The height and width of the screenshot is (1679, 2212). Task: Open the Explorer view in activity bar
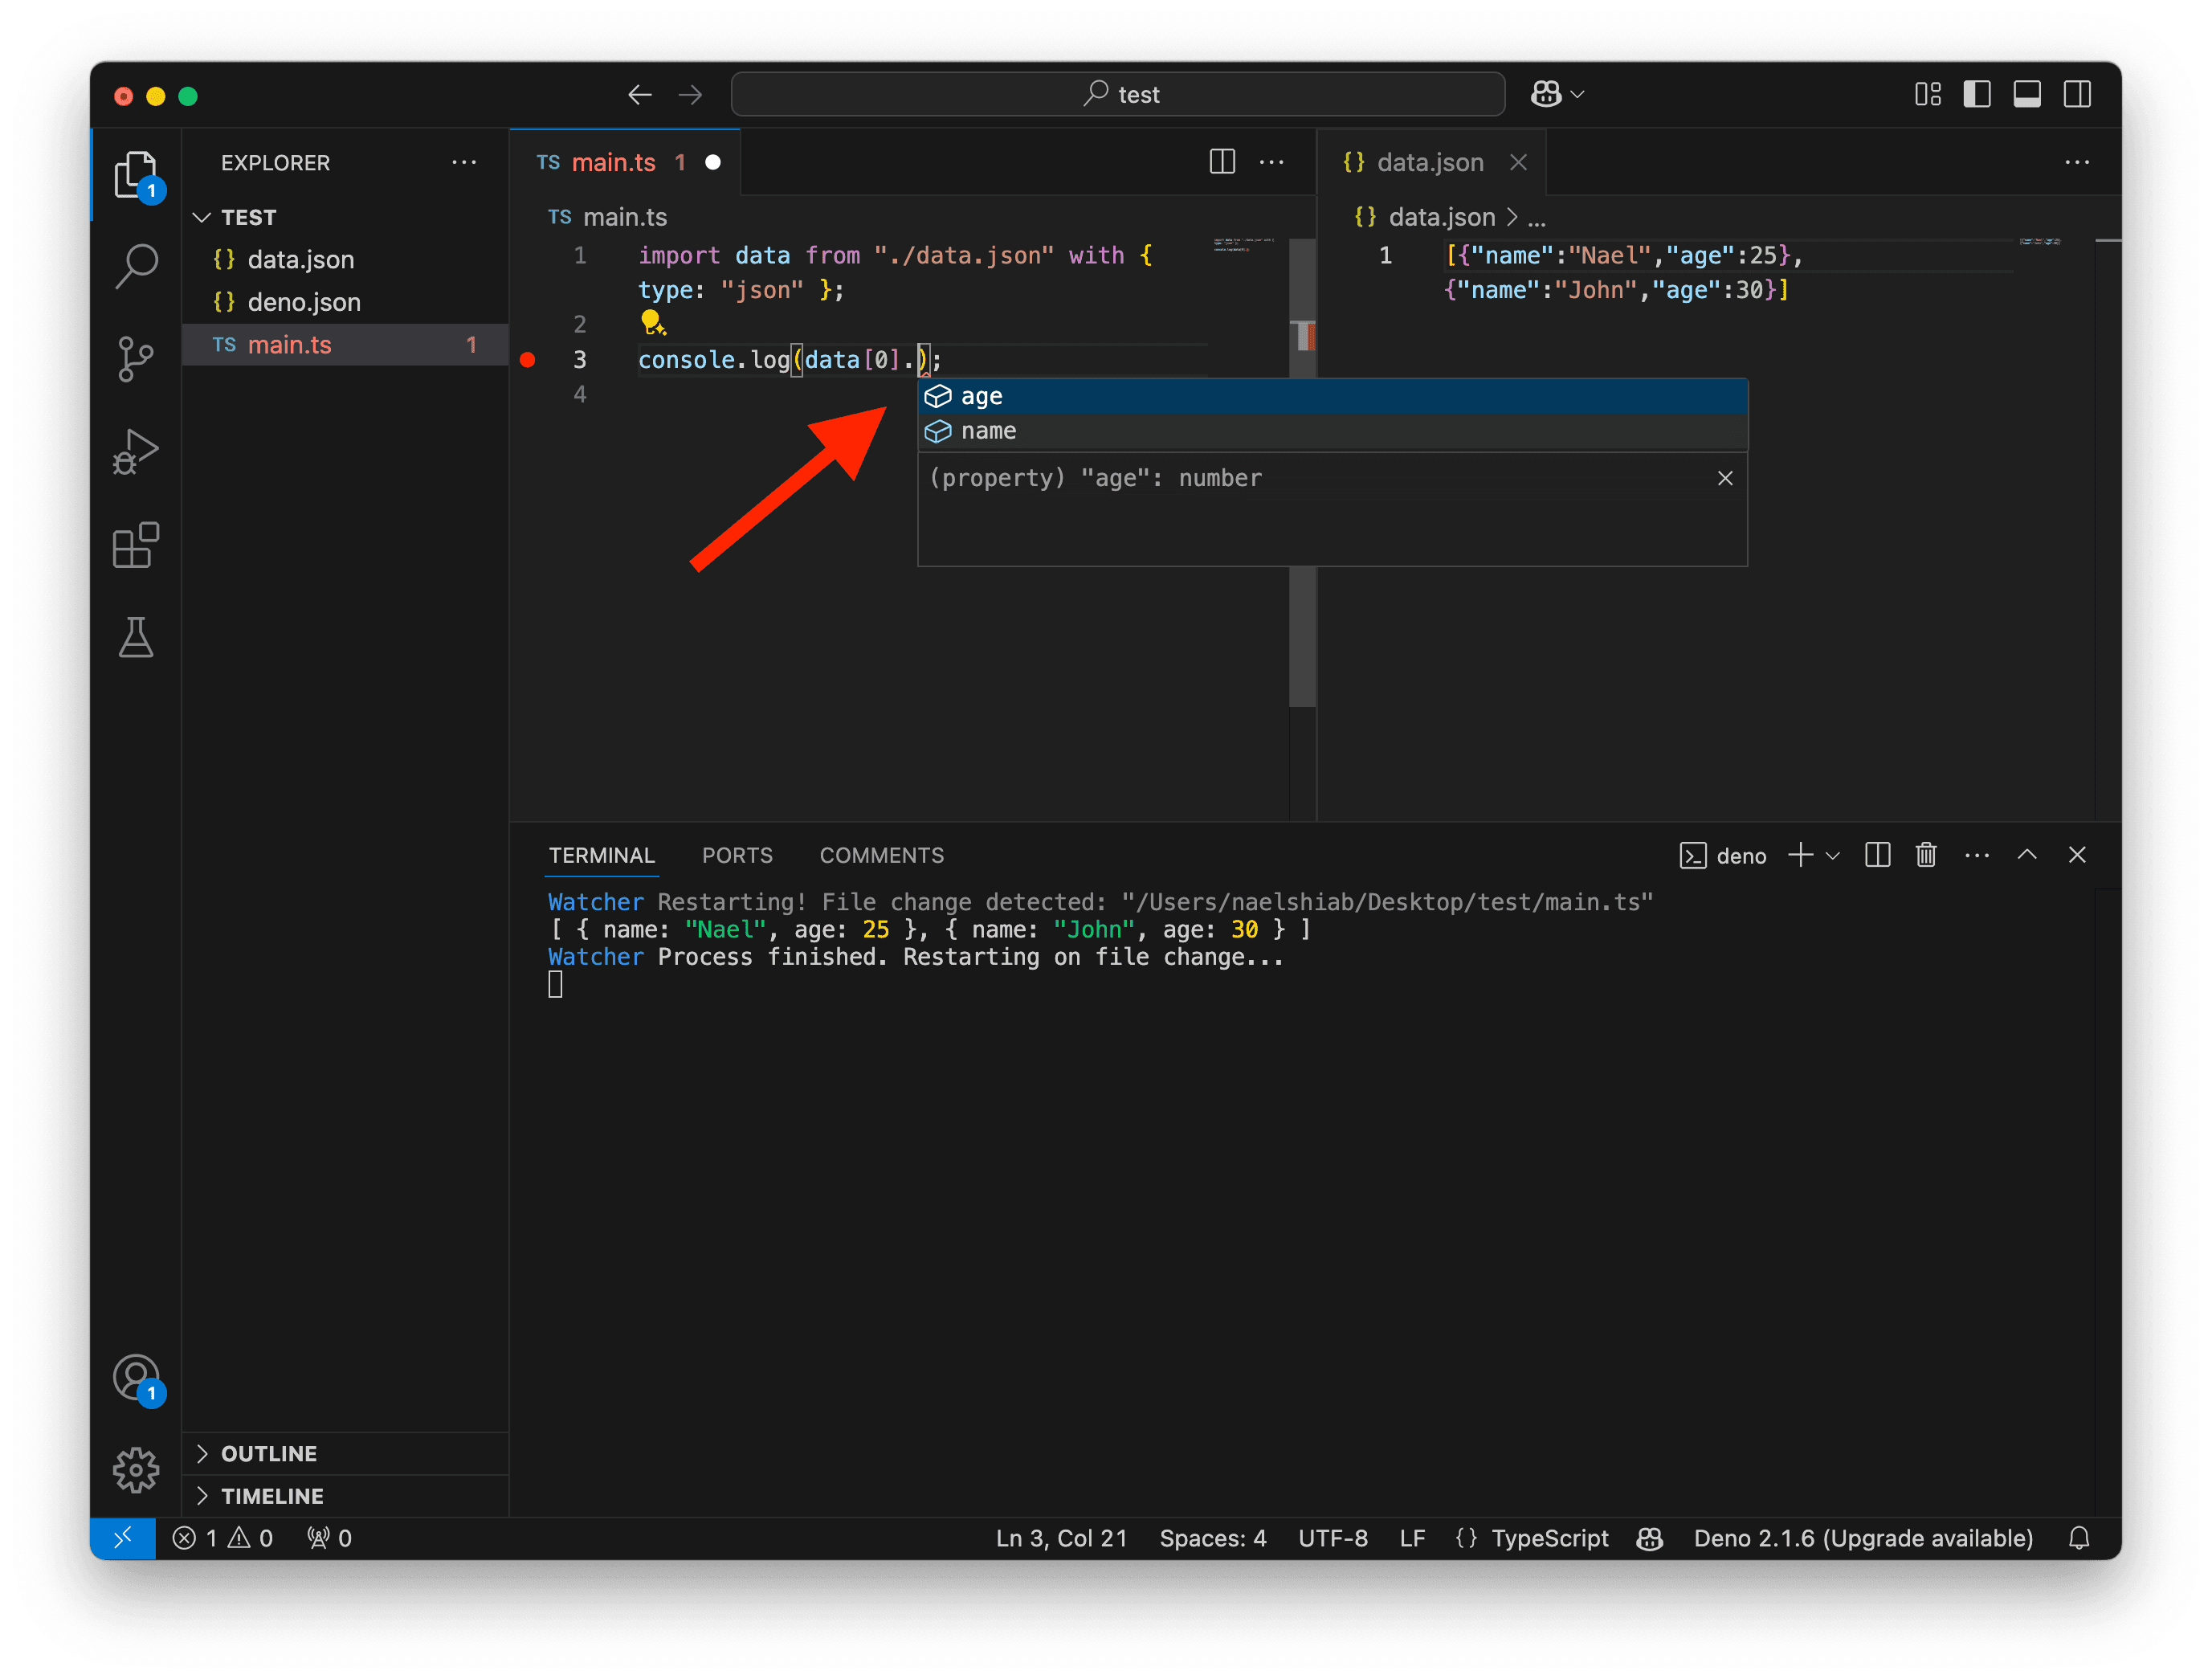point(136,175)
